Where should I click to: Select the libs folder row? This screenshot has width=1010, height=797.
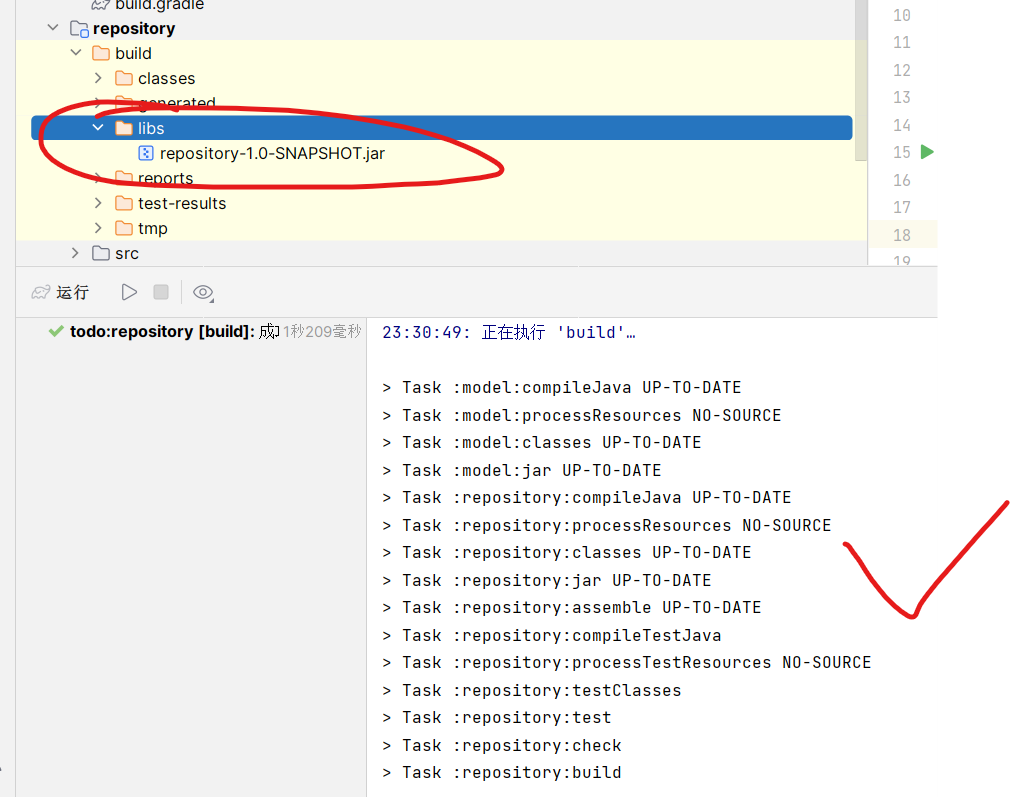442,128
